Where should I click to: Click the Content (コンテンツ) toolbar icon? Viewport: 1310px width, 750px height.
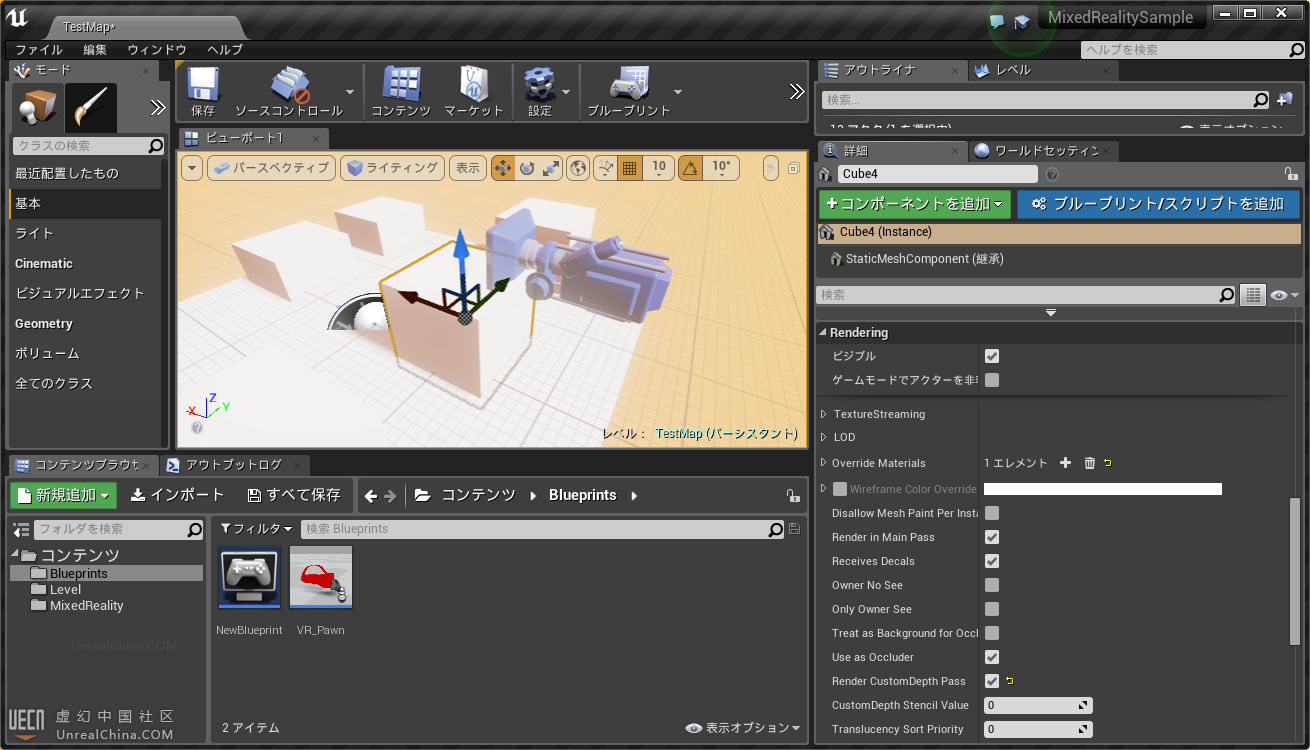tap(400, 89)
